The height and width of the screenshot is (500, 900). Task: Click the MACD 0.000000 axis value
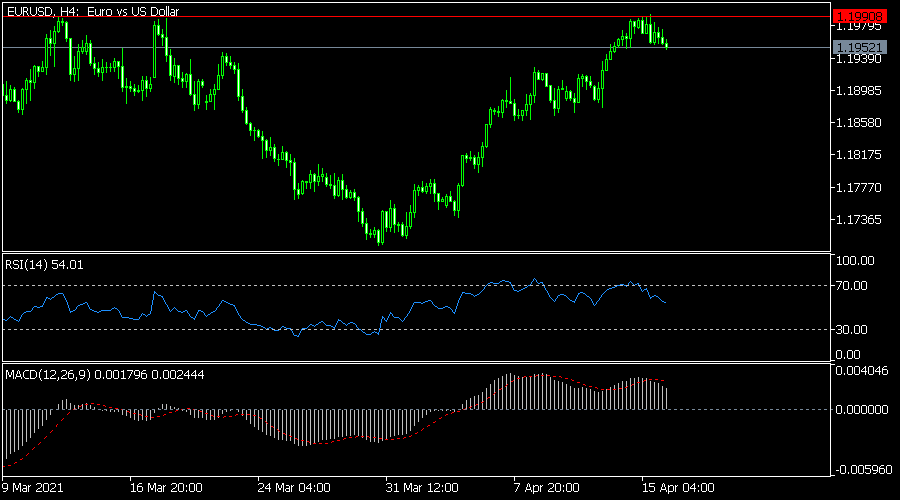862,409
